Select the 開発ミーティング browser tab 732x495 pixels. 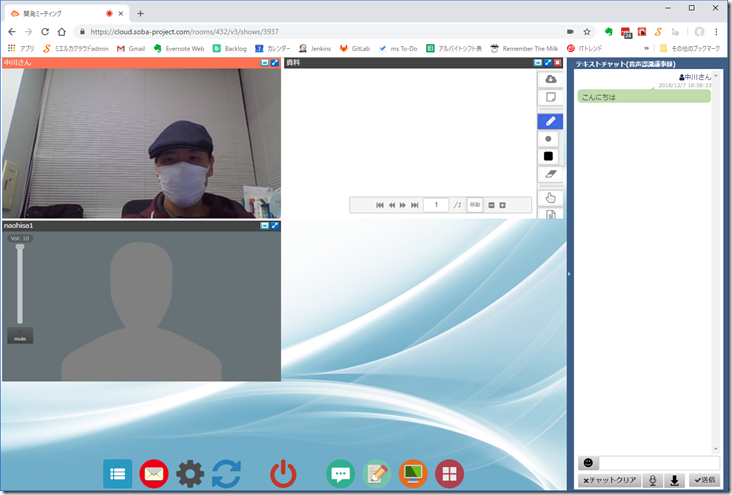[65, 14]
